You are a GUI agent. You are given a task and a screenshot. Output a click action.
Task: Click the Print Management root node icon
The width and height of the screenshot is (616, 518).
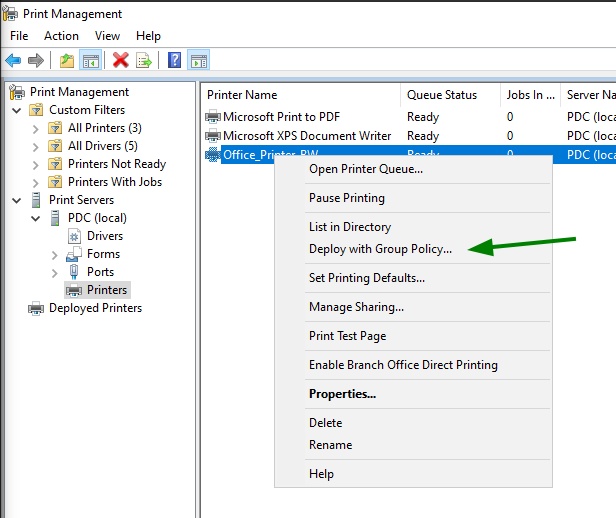click(17, 92)
